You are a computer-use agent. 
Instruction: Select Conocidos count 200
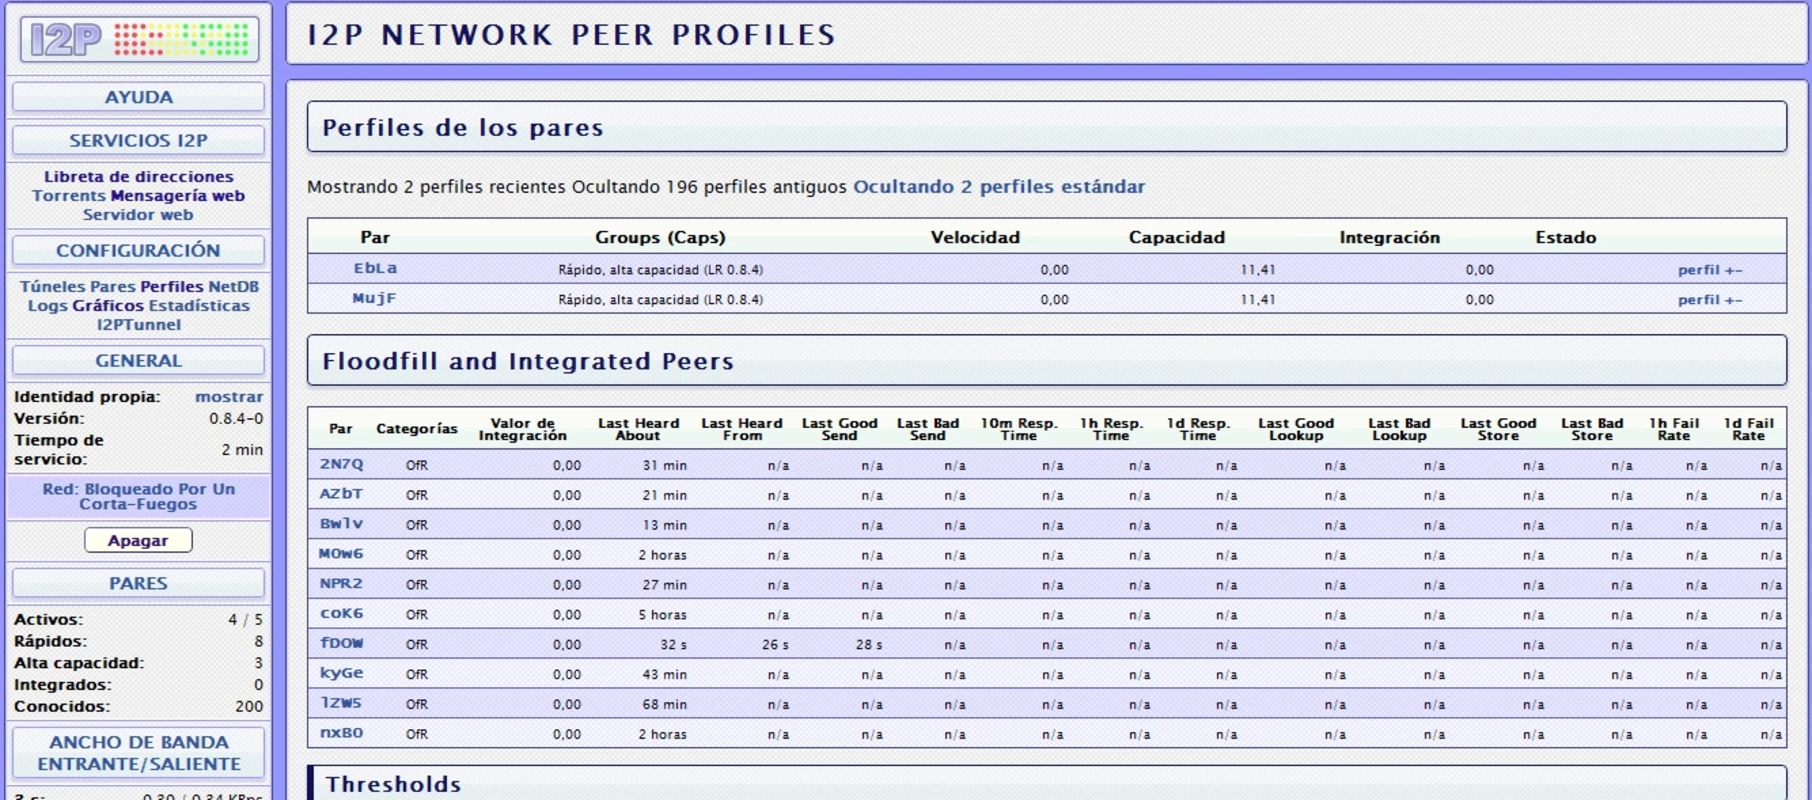coord(249,706)
